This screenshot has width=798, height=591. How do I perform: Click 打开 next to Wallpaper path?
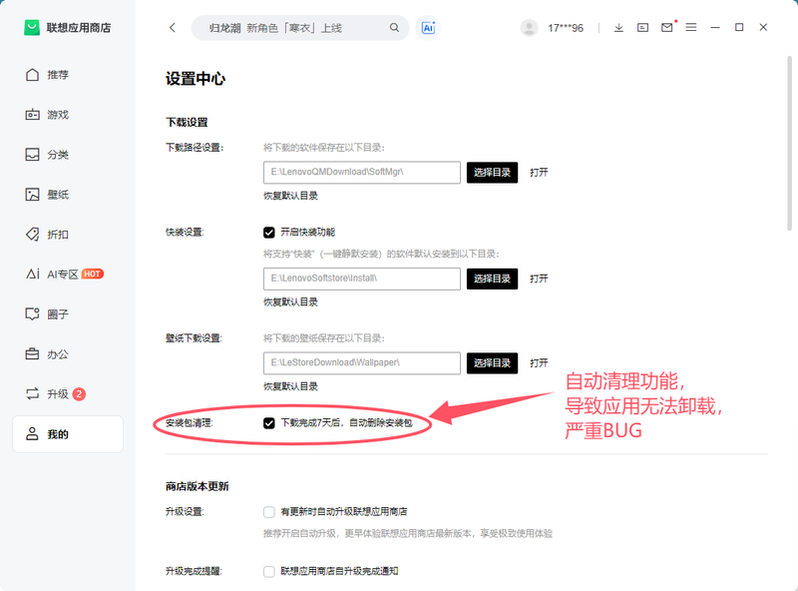(x=538, y=363)
